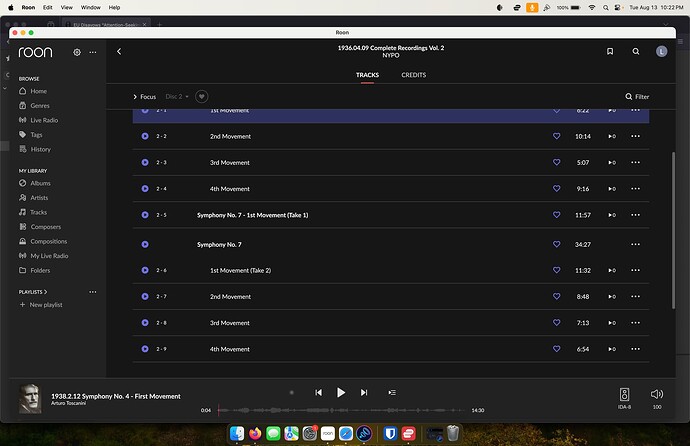Click the Toscanini album art thumbnail

(30, 398)
